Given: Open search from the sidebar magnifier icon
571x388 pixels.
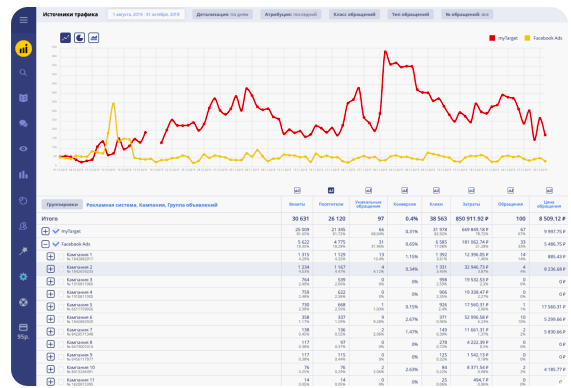Looking at the screenshot, I should (x=23, y=73).
